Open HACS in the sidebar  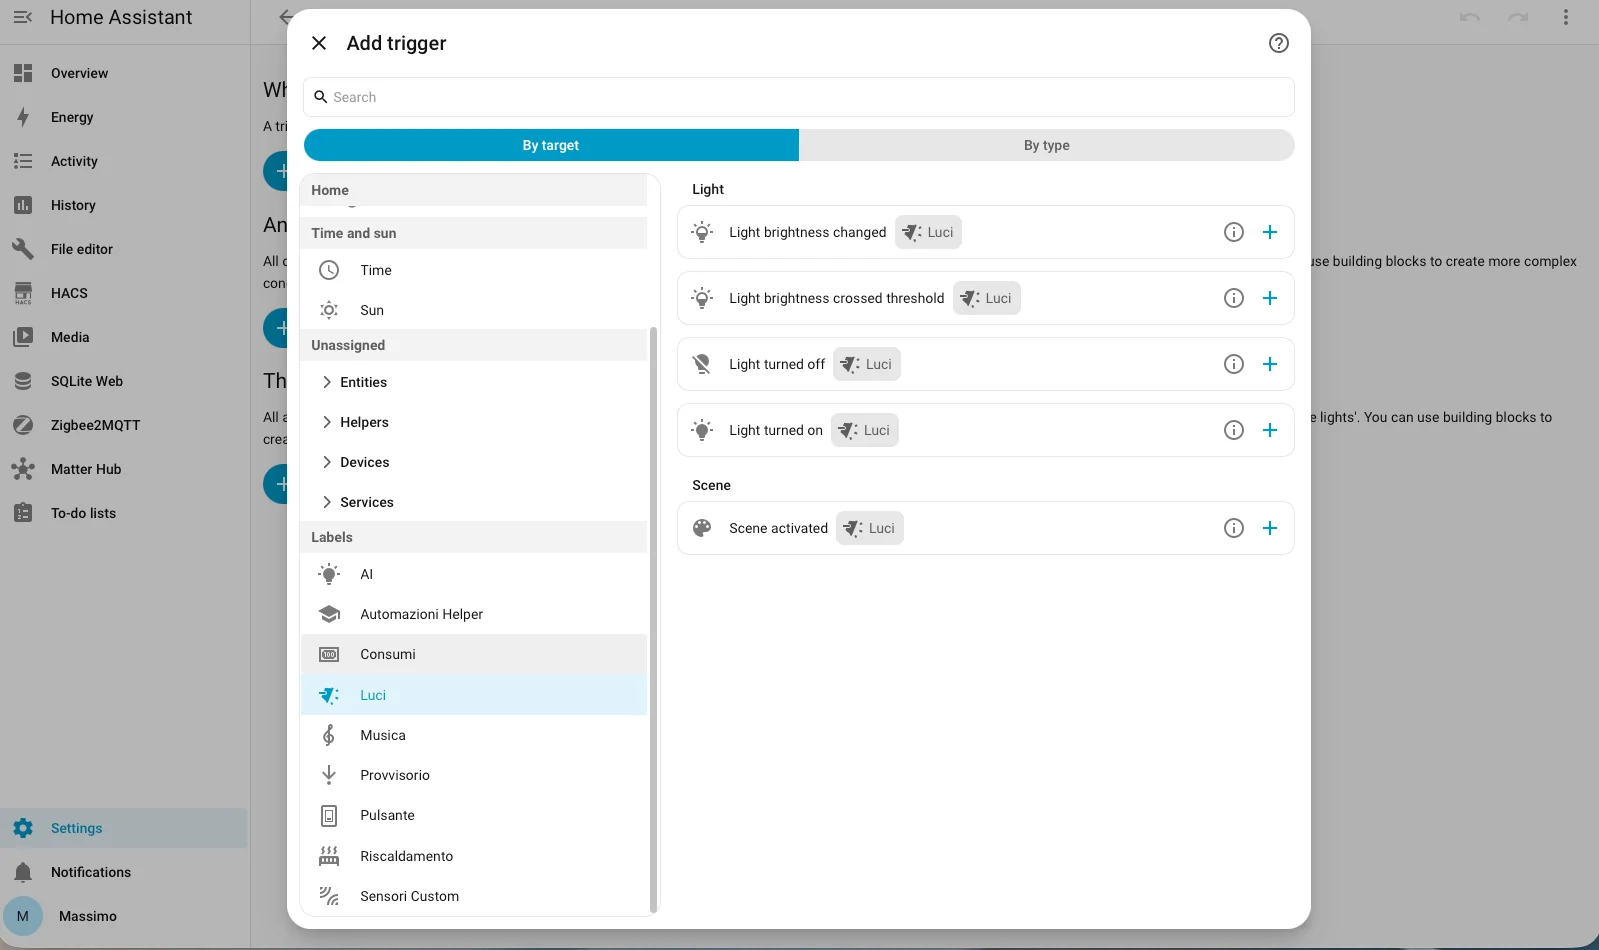tap(124, 293)
